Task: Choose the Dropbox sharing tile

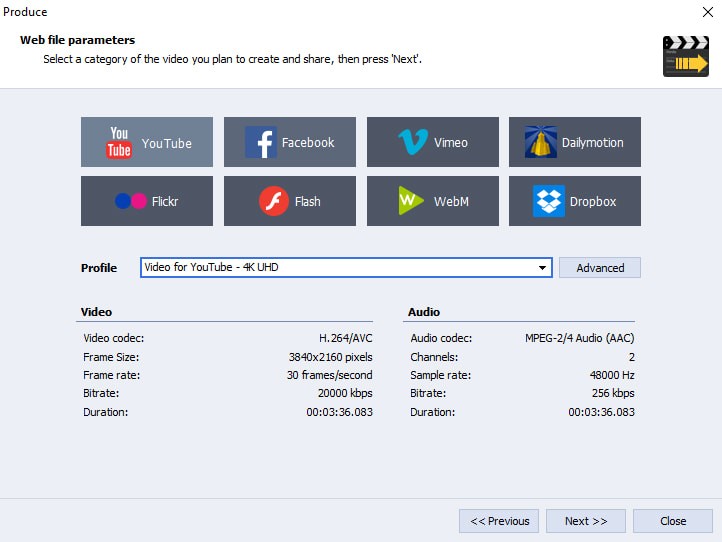Action: click(574, 201)
